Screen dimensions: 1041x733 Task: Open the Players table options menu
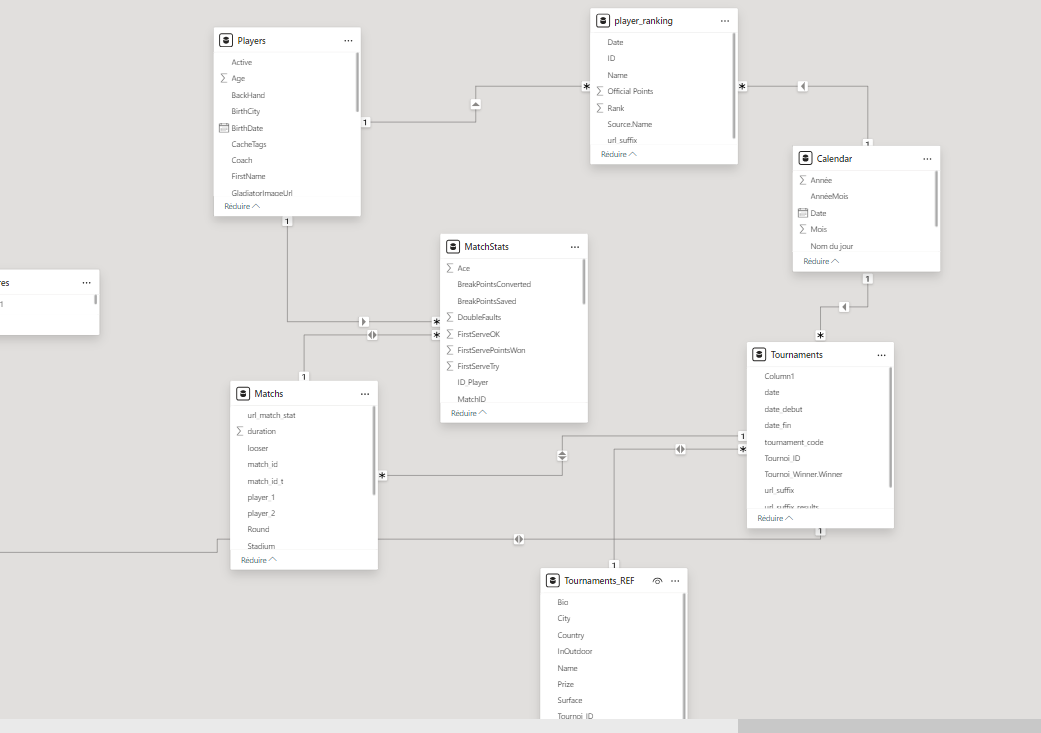(348, 41)
